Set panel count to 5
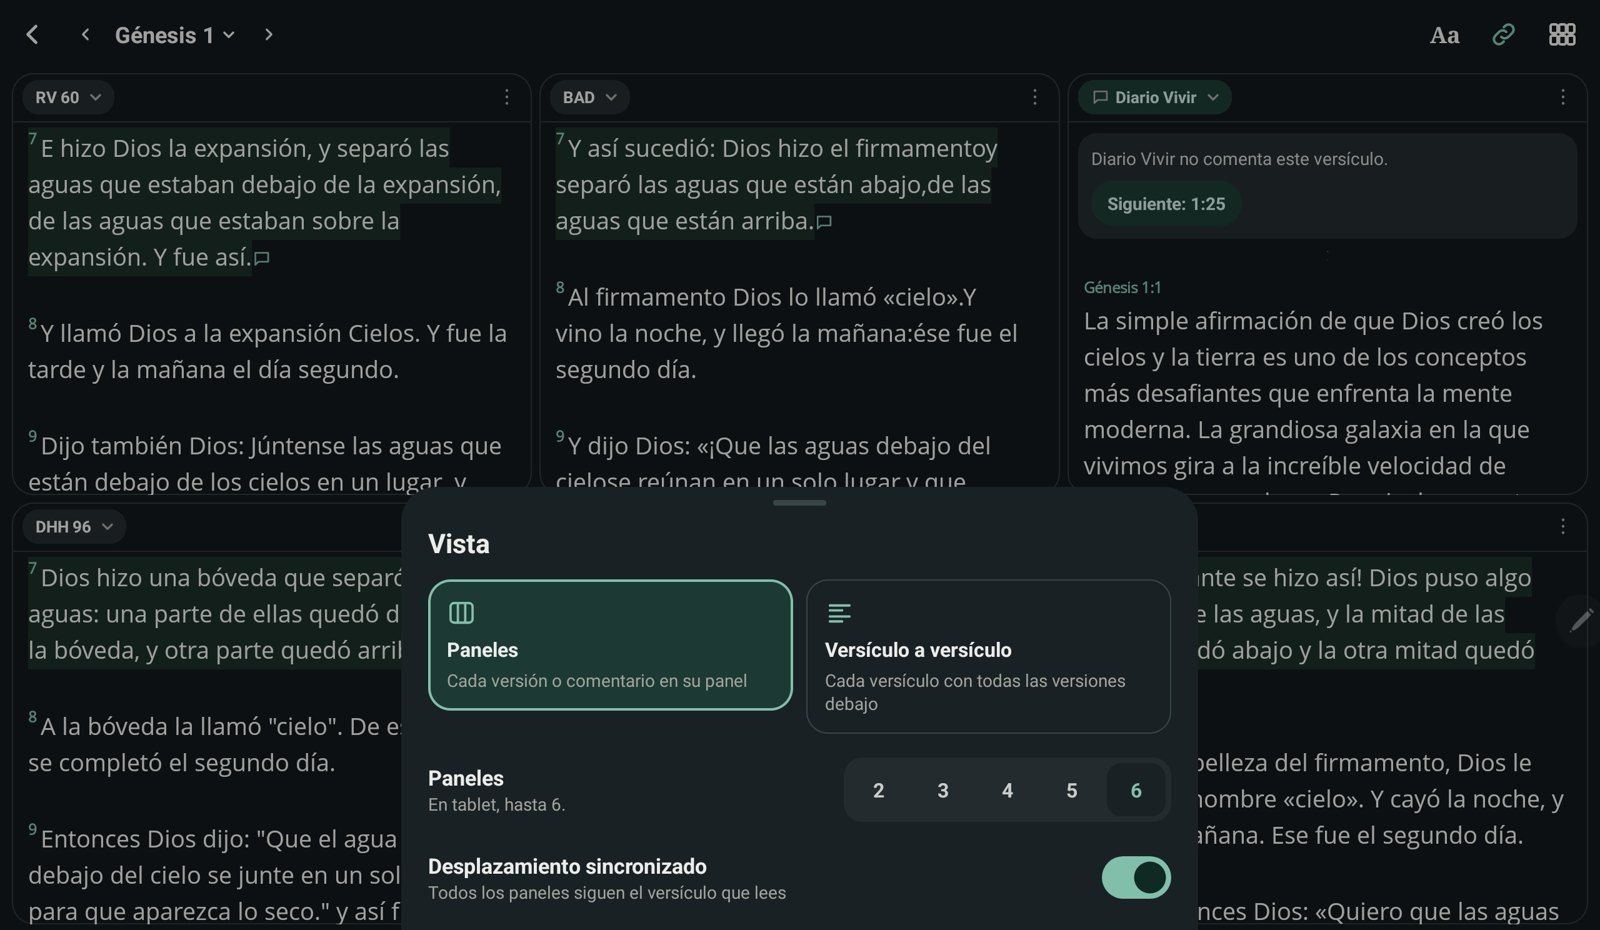 click(x=1072, y=791)
